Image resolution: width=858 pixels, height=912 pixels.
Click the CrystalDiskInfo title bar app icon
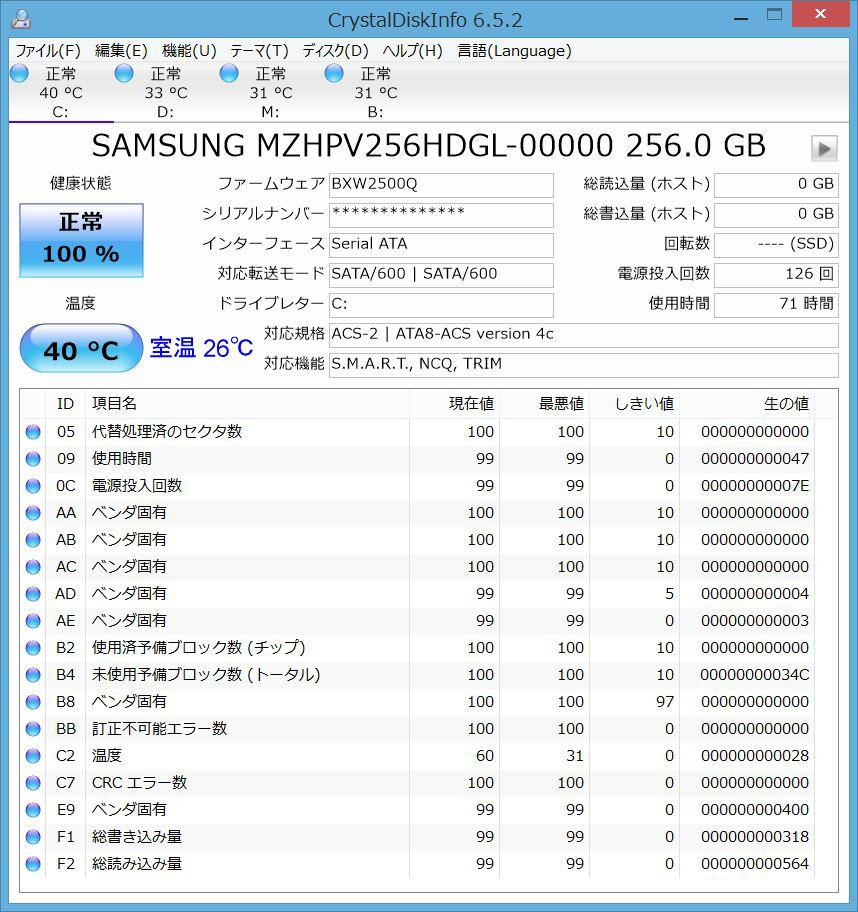(x=21, y=19)
